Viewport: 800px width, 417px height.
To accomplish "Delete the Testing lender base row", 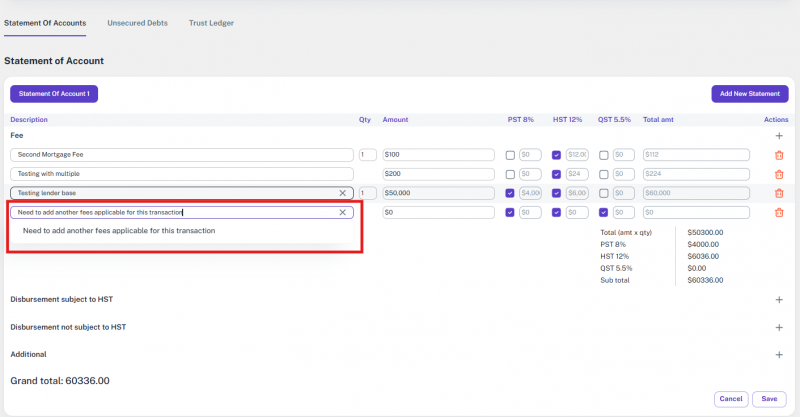I will (779, 193).
